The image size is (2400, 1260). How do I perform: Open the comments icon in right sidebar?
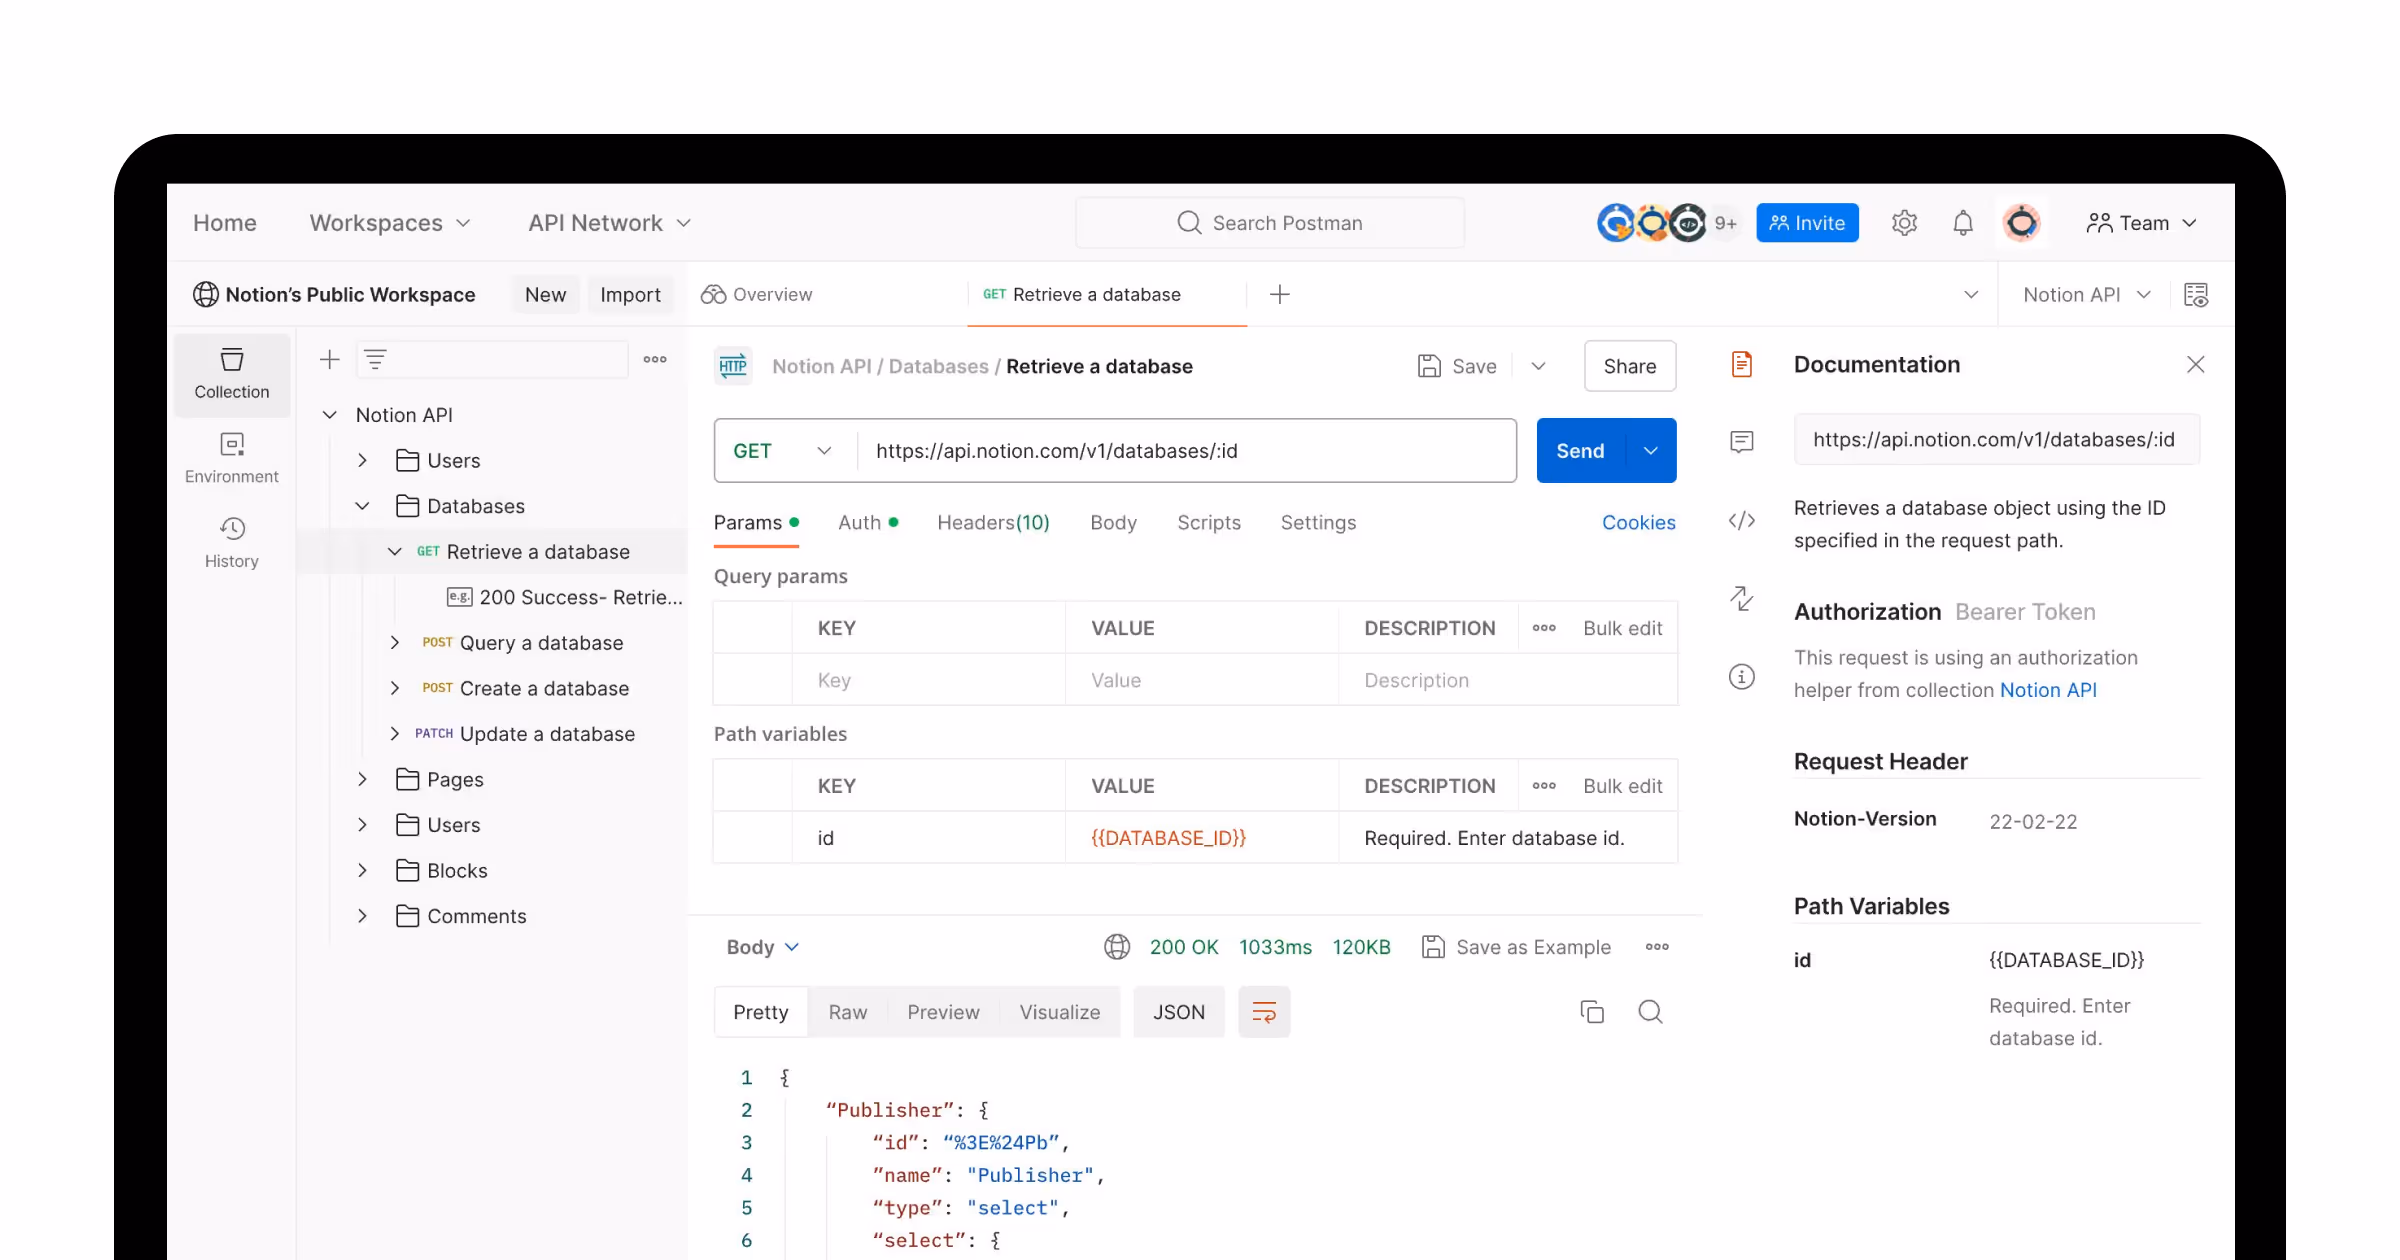click(x=1741, y=441)
